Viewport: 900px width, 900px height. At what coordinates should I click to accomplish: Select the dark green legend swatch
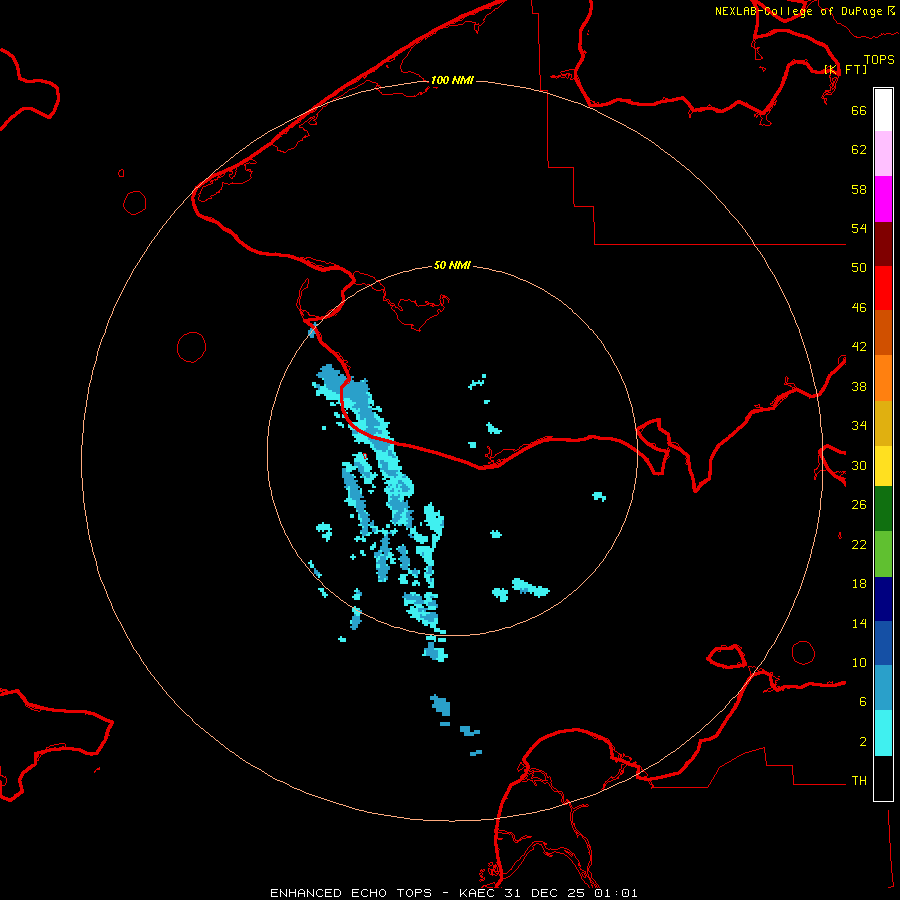[x=883, y=509]
